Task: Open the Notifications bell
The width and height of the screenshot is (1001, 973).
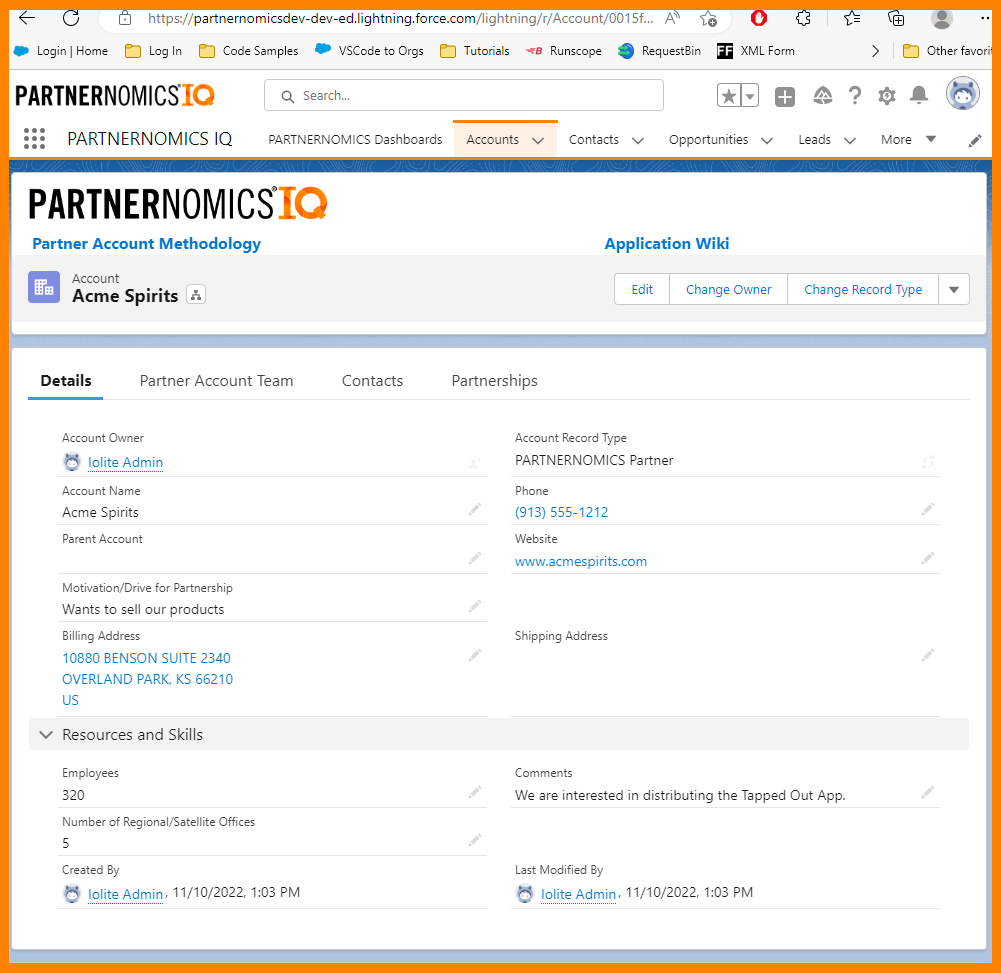Action: click(x=919, y=95)
